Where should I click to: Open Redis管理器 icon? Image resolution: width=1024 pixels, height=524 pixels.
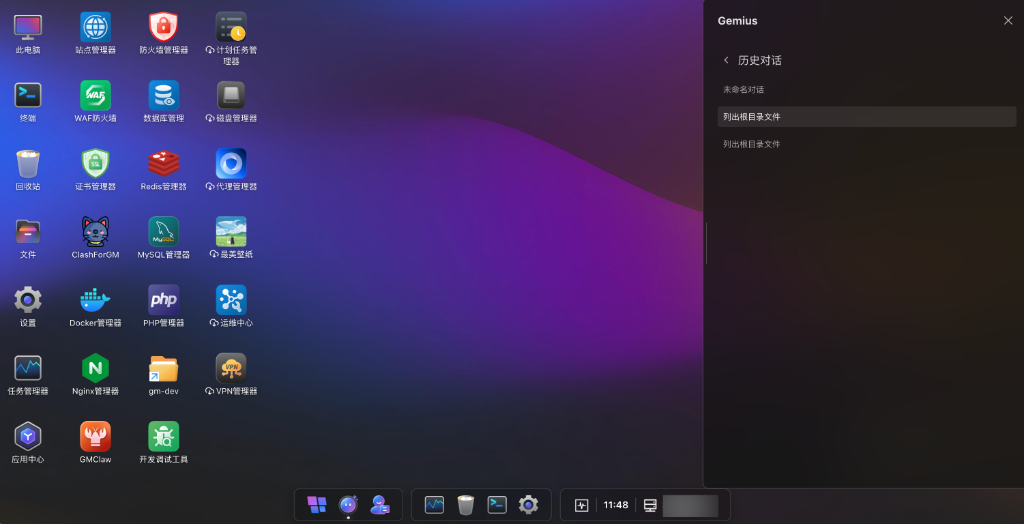[163, 163]
